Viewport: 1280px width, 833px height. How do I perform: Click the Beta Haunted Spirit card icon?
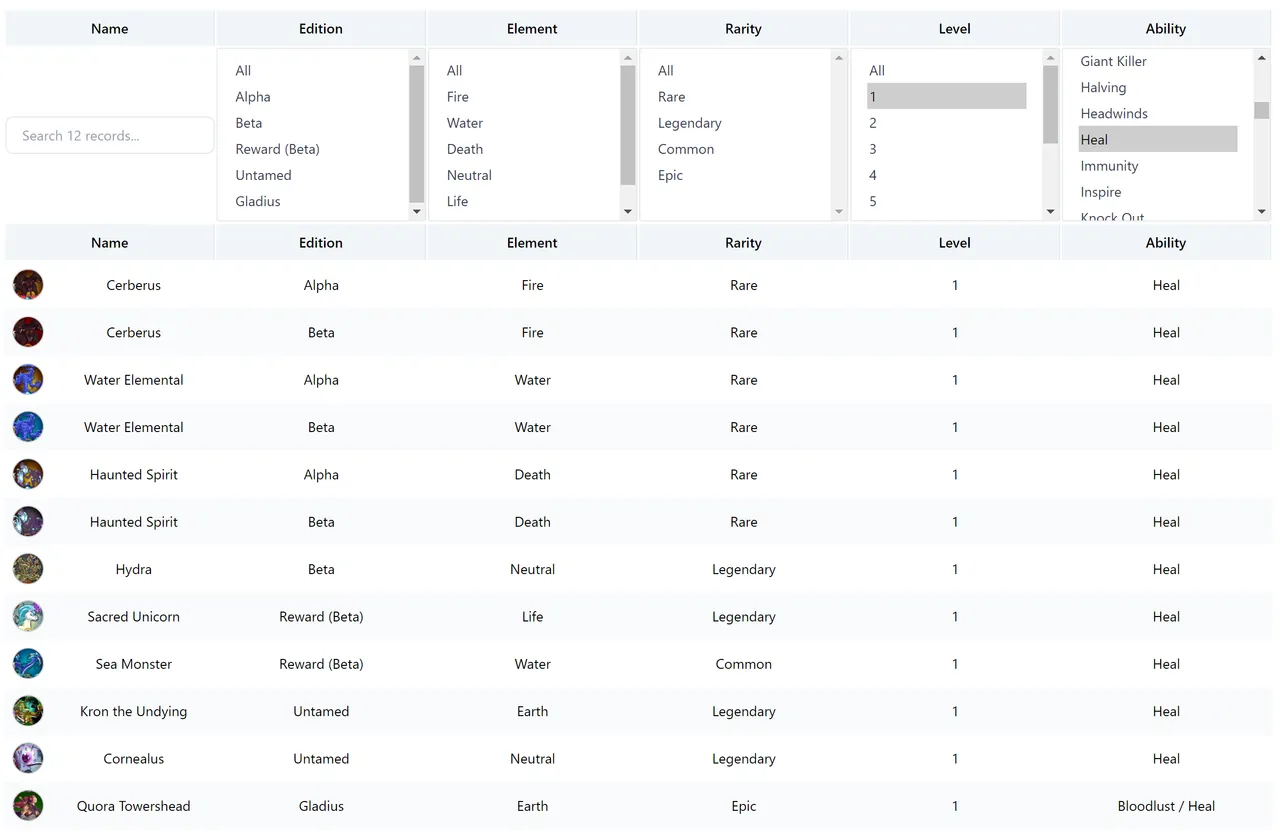(28, 522)
